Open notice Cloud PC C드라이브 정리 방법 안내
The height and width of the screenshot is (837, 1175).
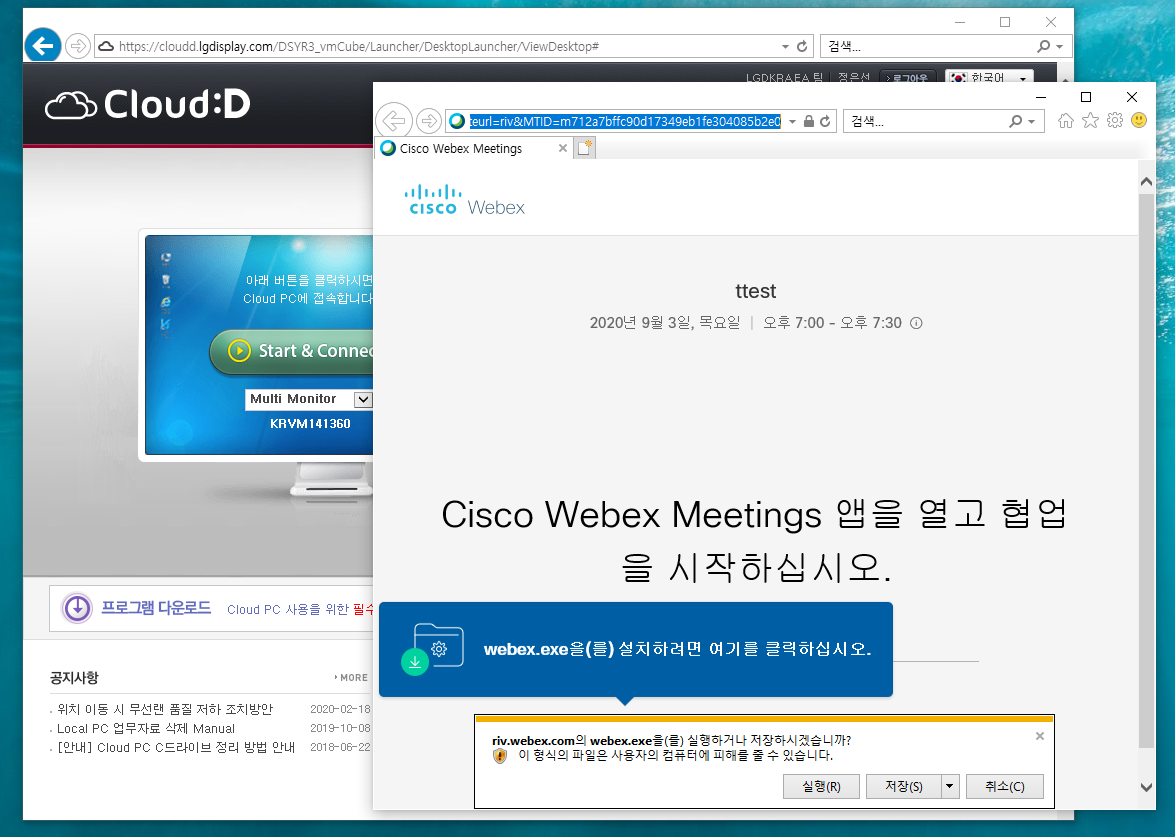pos(176,748)
